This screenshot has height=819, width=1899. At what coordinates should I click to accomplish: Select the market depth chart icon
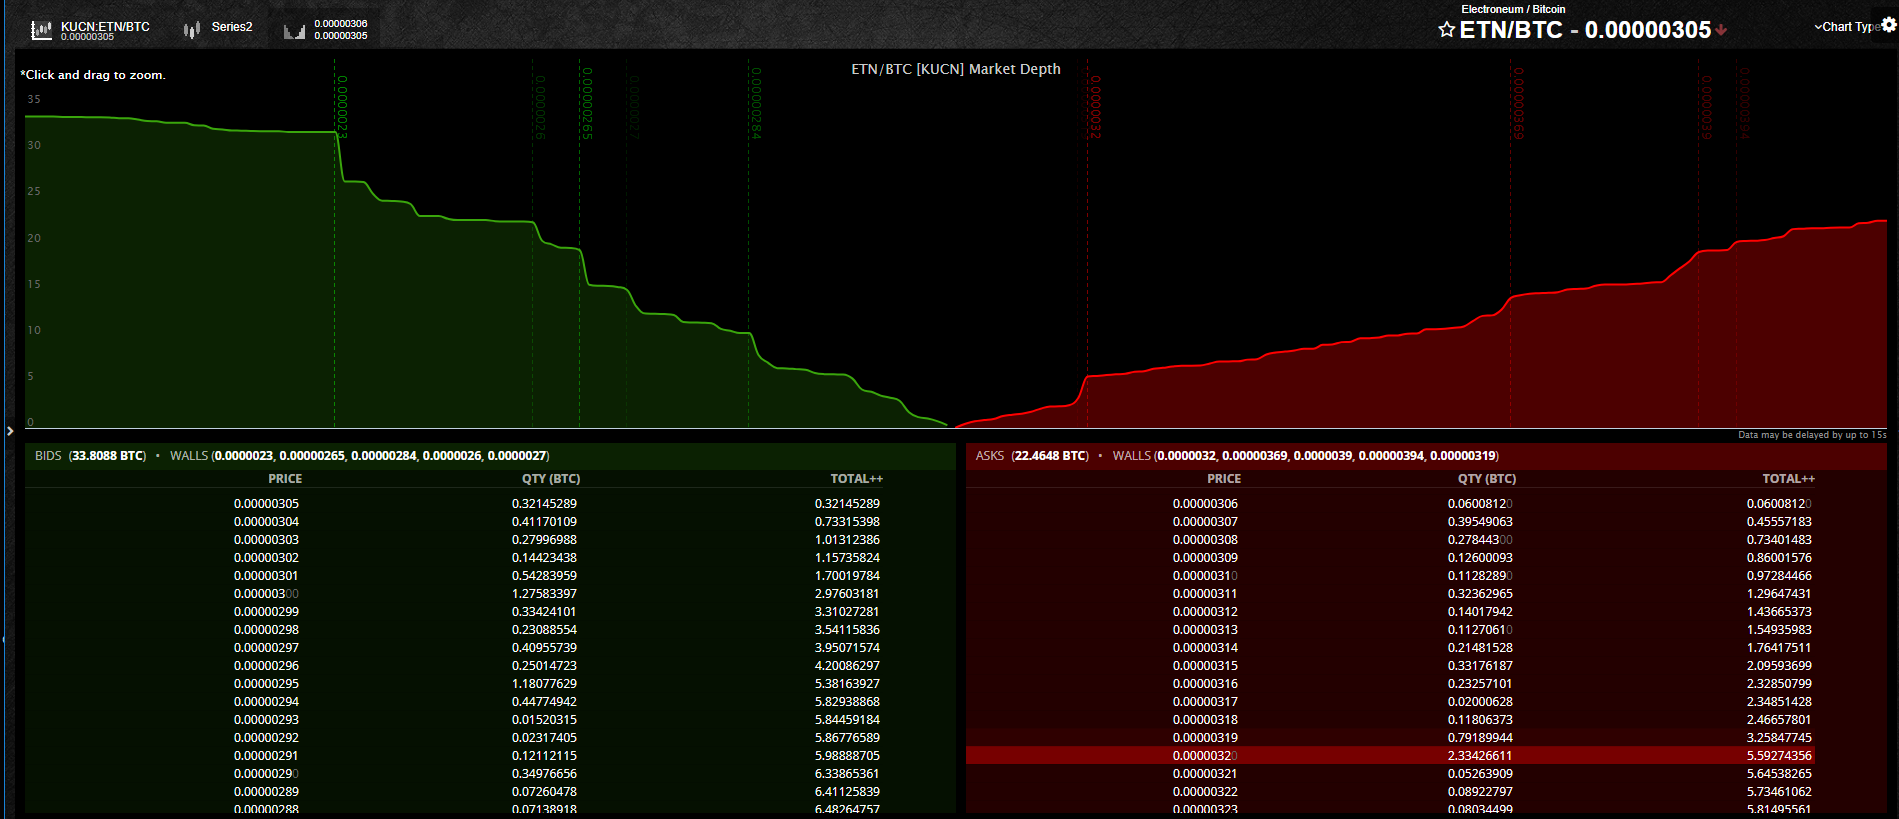(x=294, y=31)
